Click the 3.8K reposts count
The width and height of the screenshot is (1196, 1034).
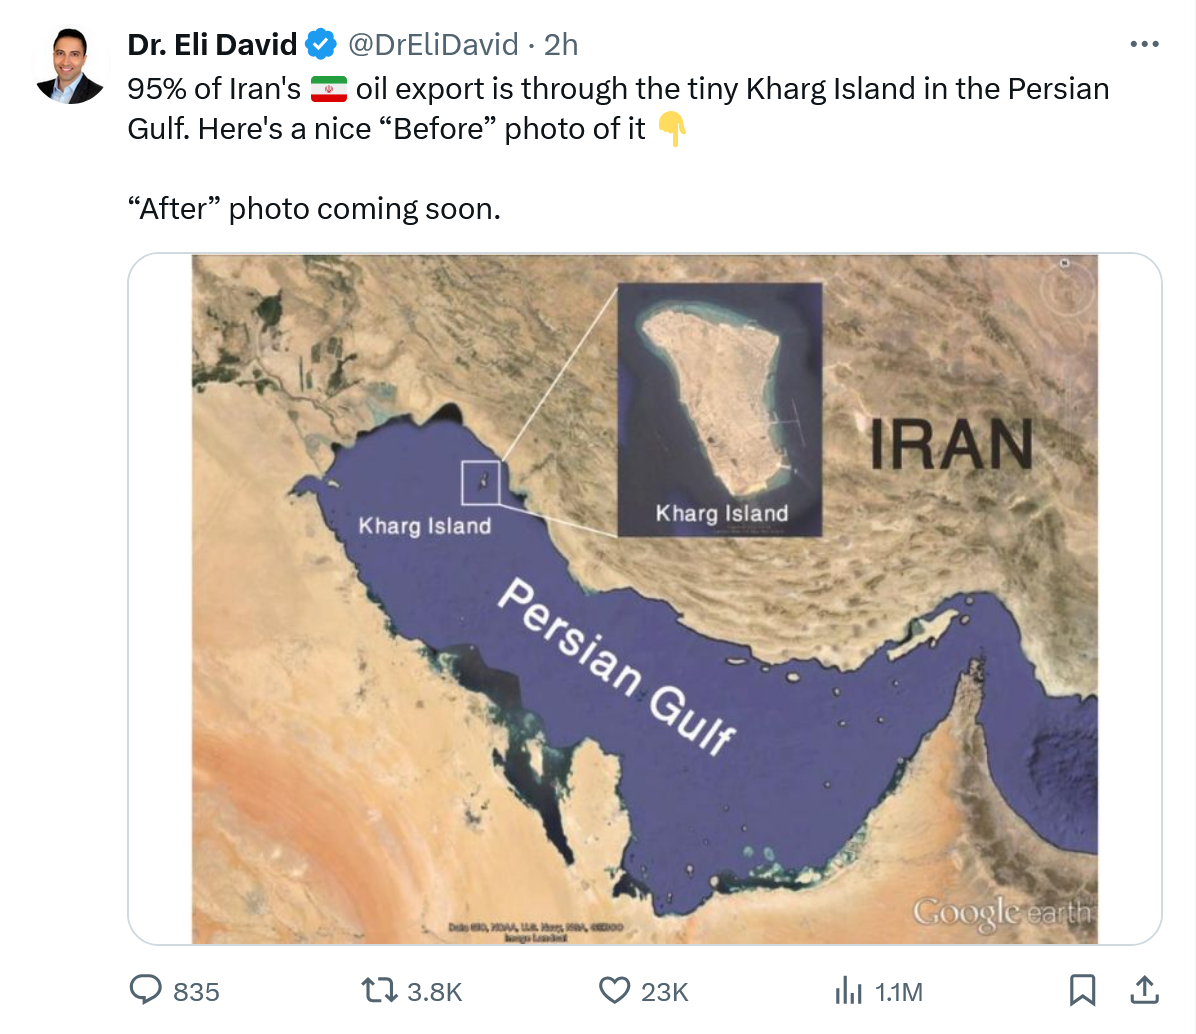pyautogui.click(x=435, y=991)
